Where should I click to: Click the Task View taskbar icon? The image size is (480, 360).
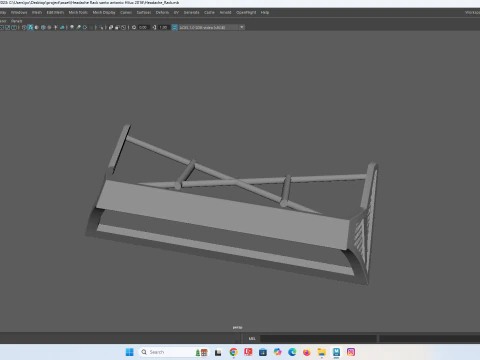(218, 352)
